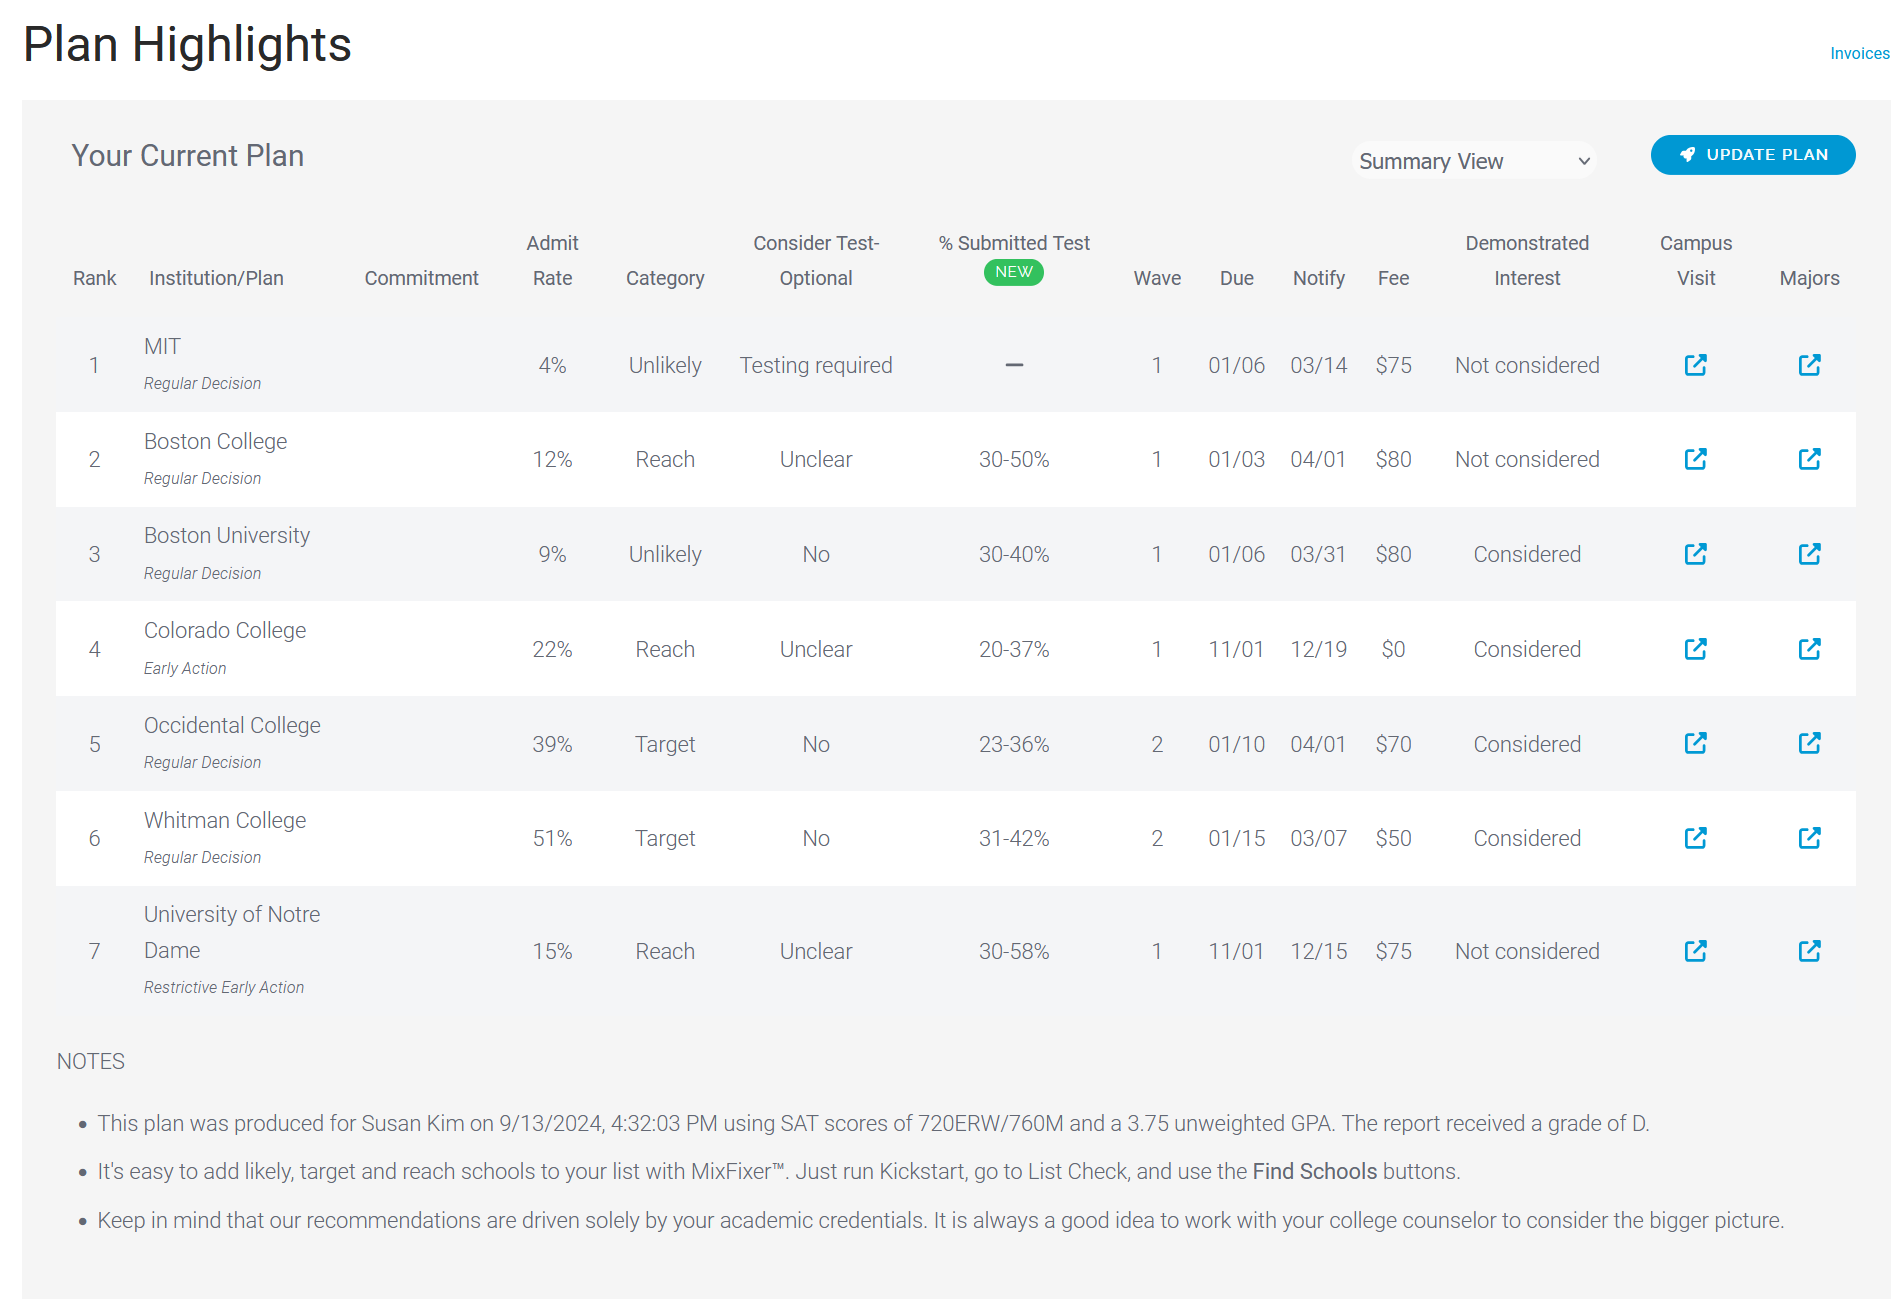Click the $0 fee for Colorado College
The width and height of the screenshot is (1893, 1308).
1393,650
